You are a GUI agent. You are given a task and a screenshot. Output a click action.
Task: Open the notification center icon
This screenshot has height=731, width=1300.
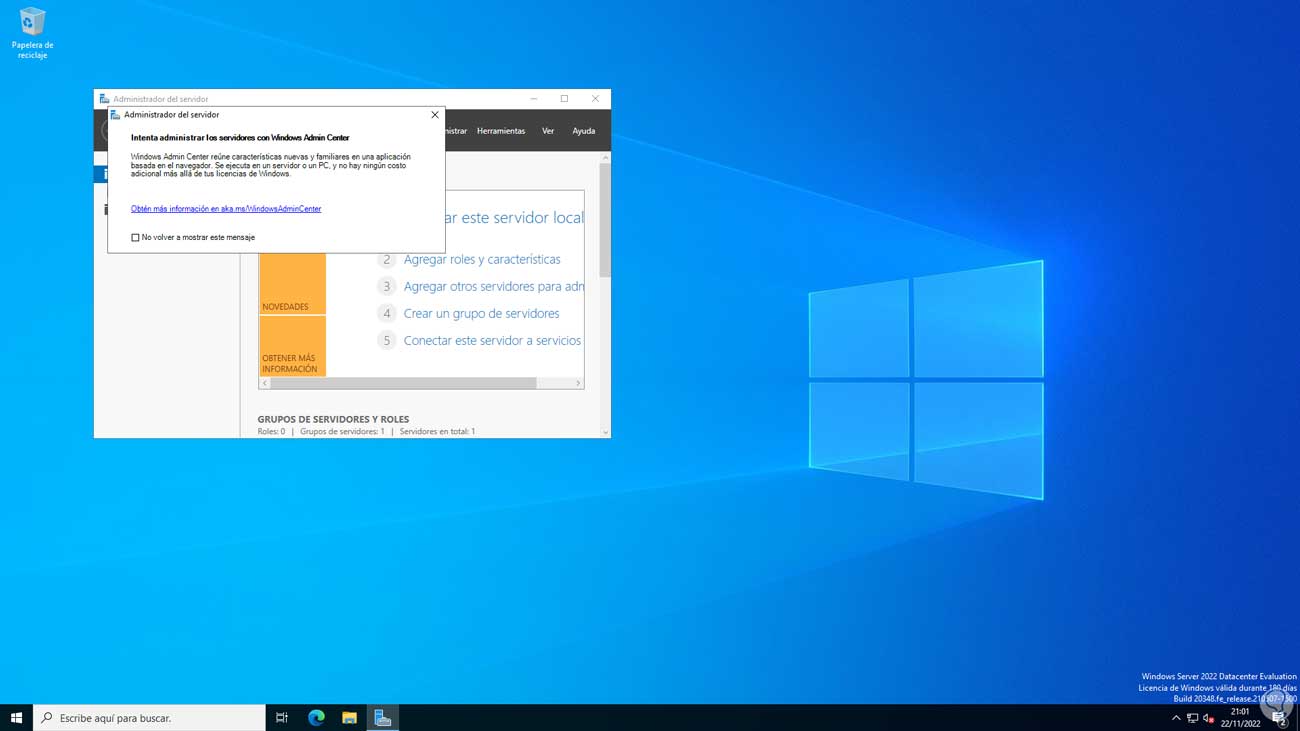pyautogui.click(x=1279, y=718)
